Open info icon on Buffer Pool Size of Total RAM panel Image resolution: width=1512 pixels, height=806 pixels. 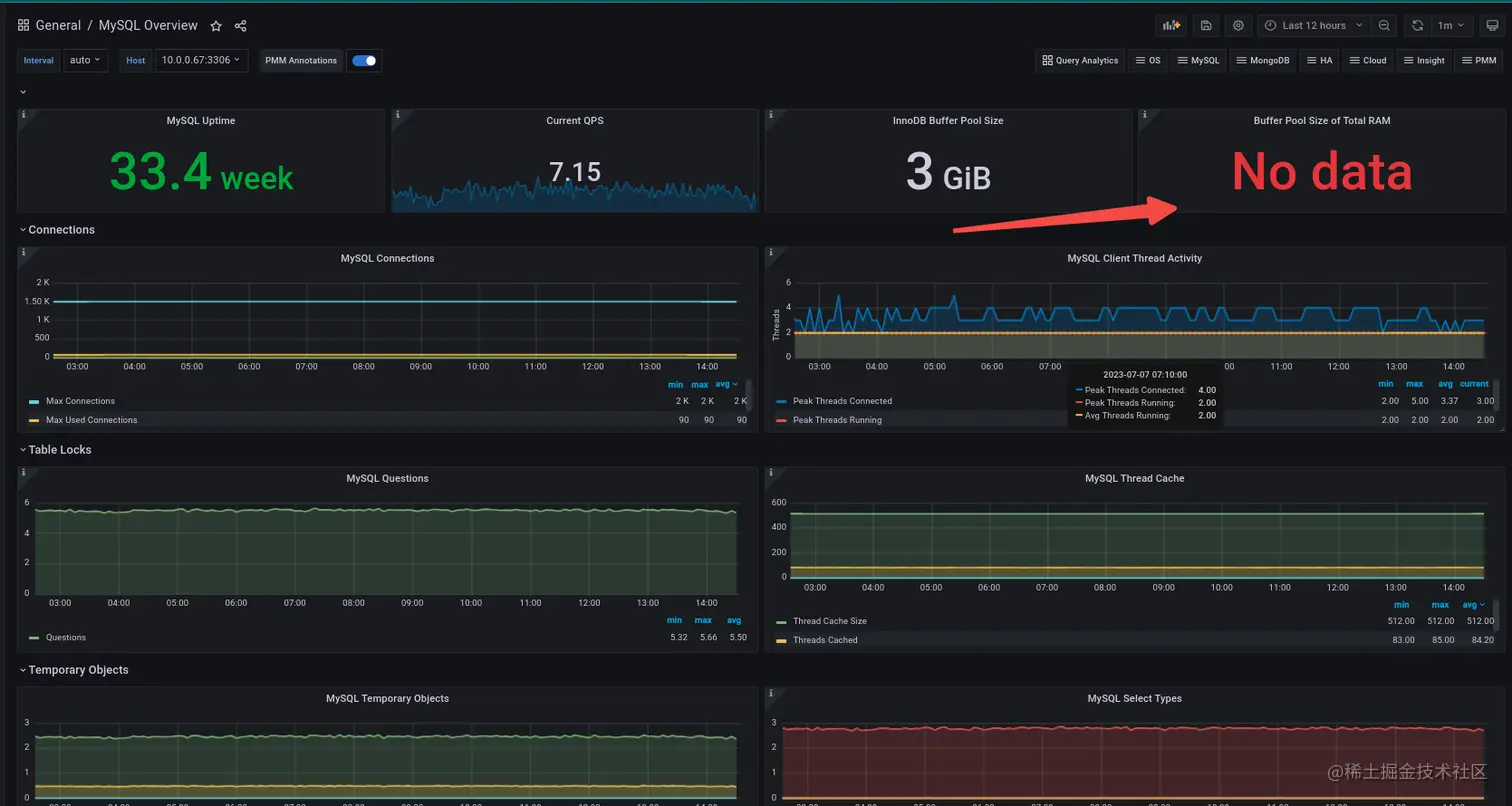(x=1145, y=114)
